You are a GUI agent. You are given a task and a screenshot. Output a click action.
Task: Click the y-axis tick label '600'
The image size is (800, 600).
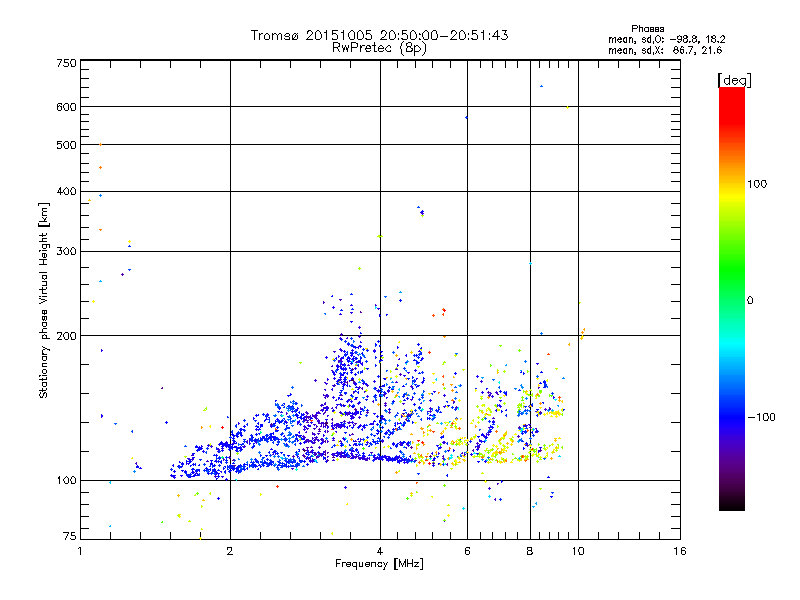pyautogui.click(x=66, y=107)
